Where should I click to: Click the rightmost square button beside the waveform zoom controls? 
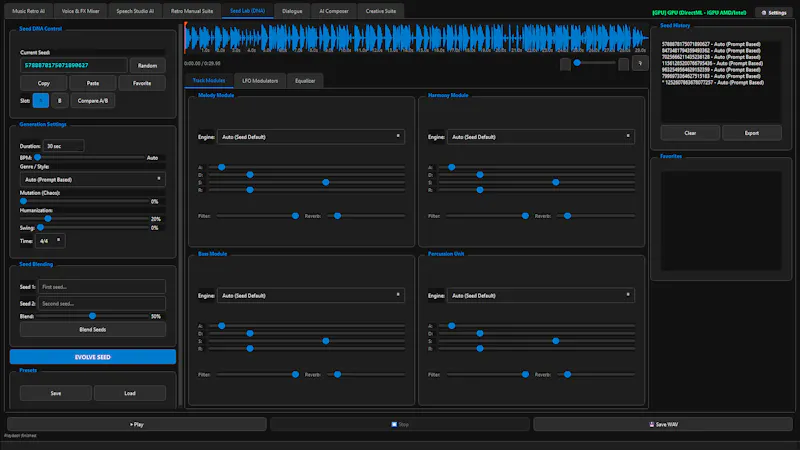[640, 63]
